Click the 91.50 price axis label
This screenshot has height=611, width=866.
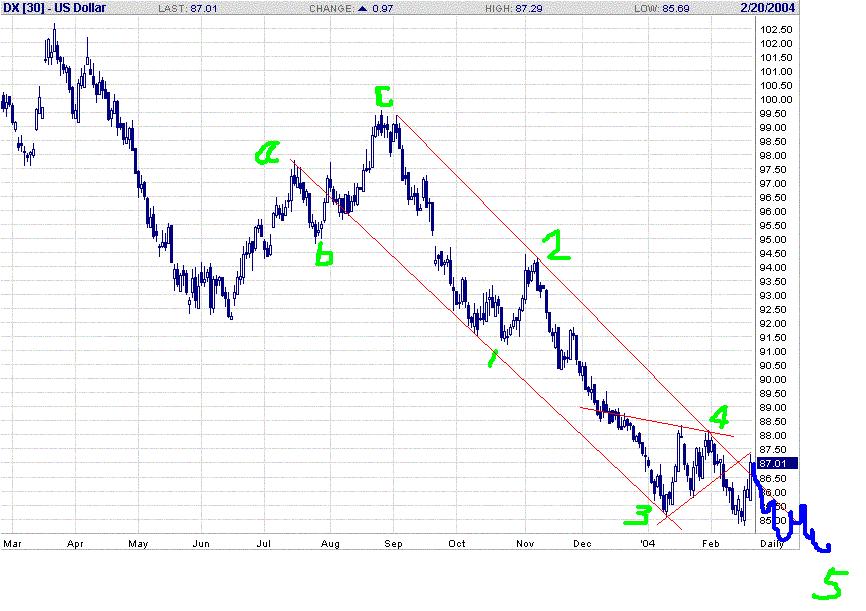[x=773, y=337]
